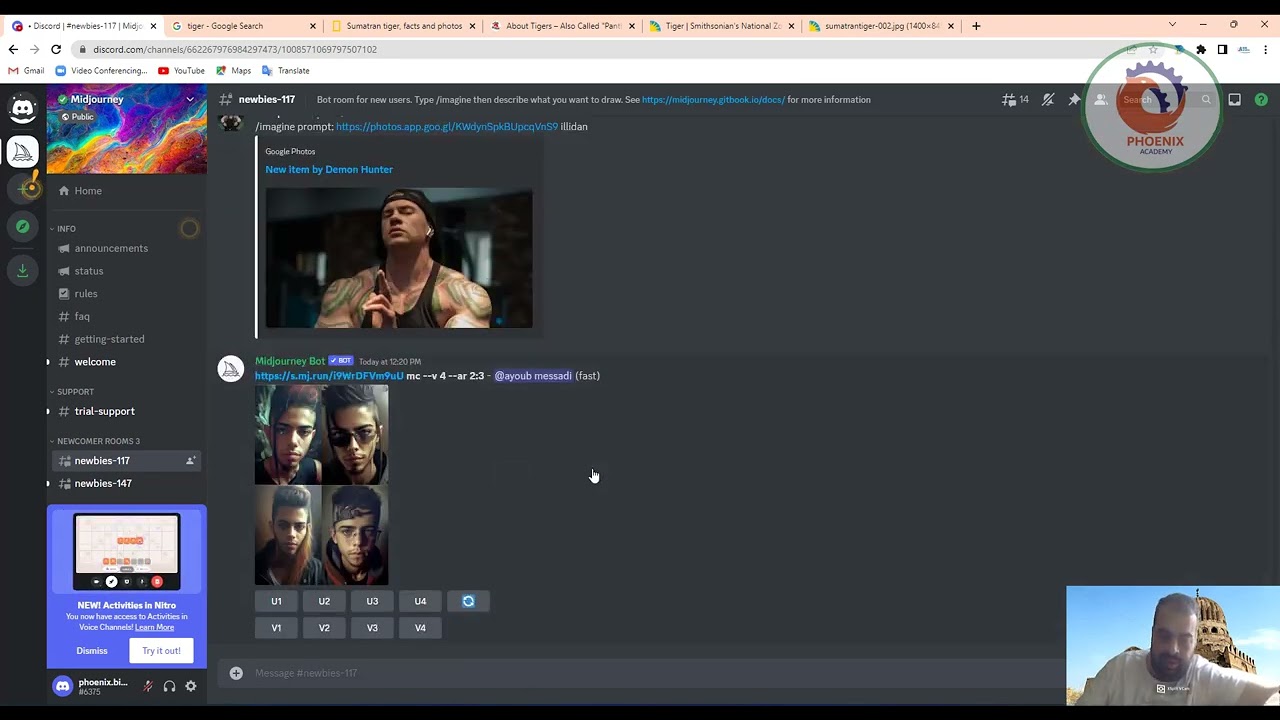This screenshot has height=720, width=1280.
Task: Click the refresh re-roll icon button
Action: (468, 601)
